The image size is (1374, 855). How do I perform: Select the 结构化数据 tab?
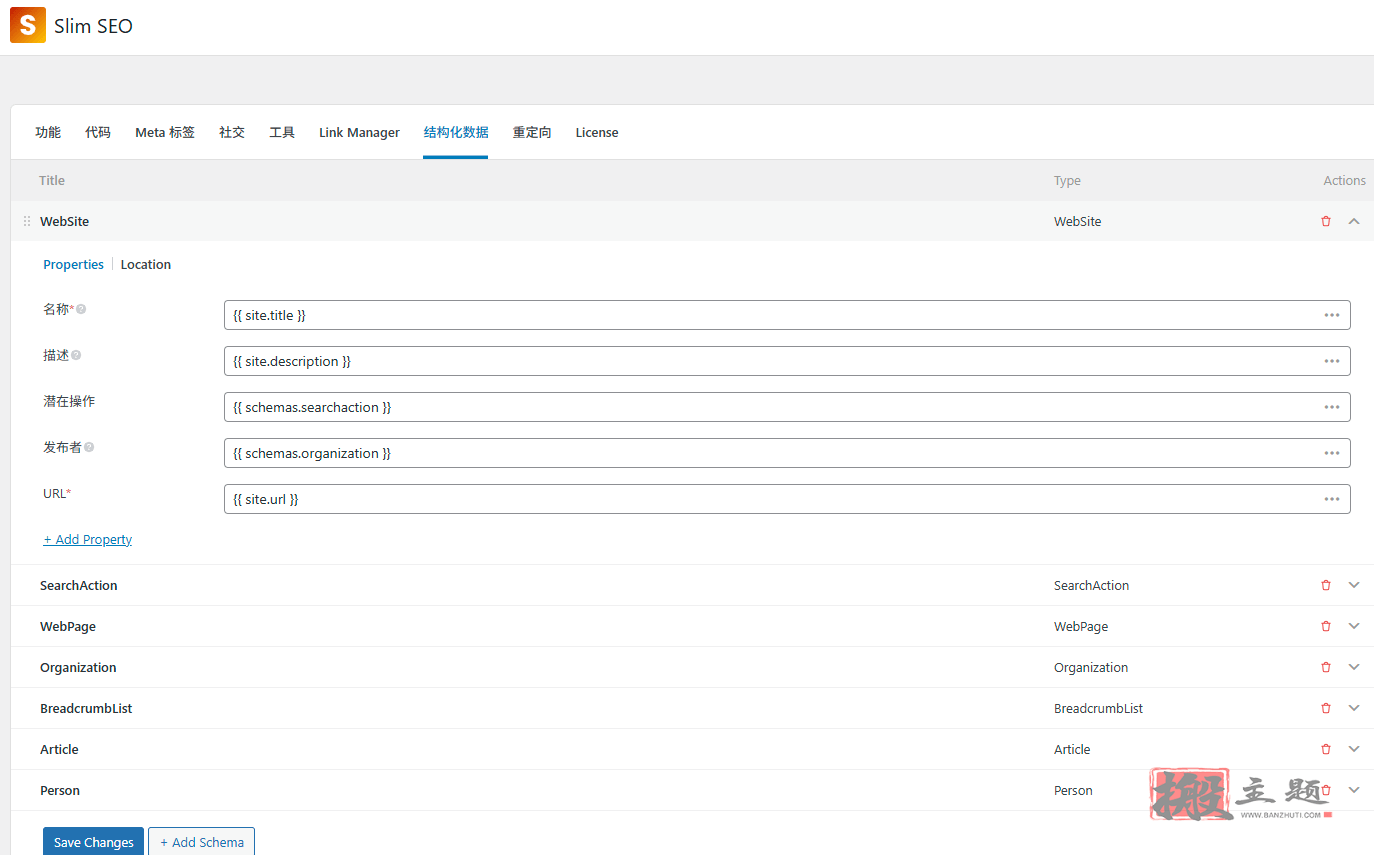[456, 132]
